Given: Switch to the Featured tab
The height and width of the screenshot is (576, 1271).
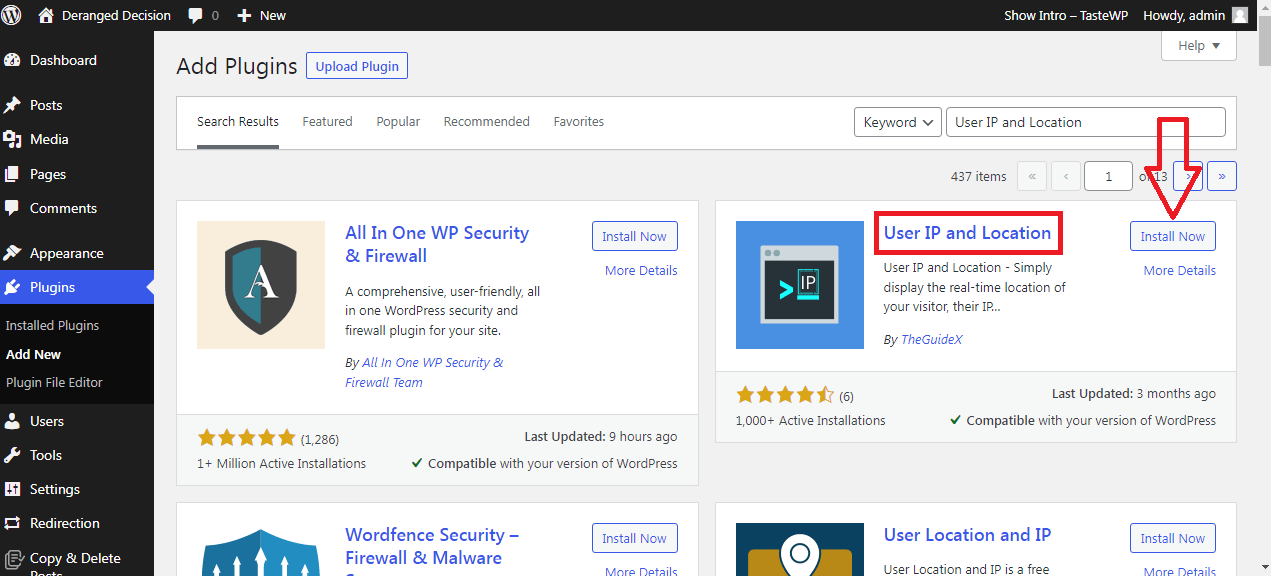Looking at the screenshot, I should click(327, 122).
